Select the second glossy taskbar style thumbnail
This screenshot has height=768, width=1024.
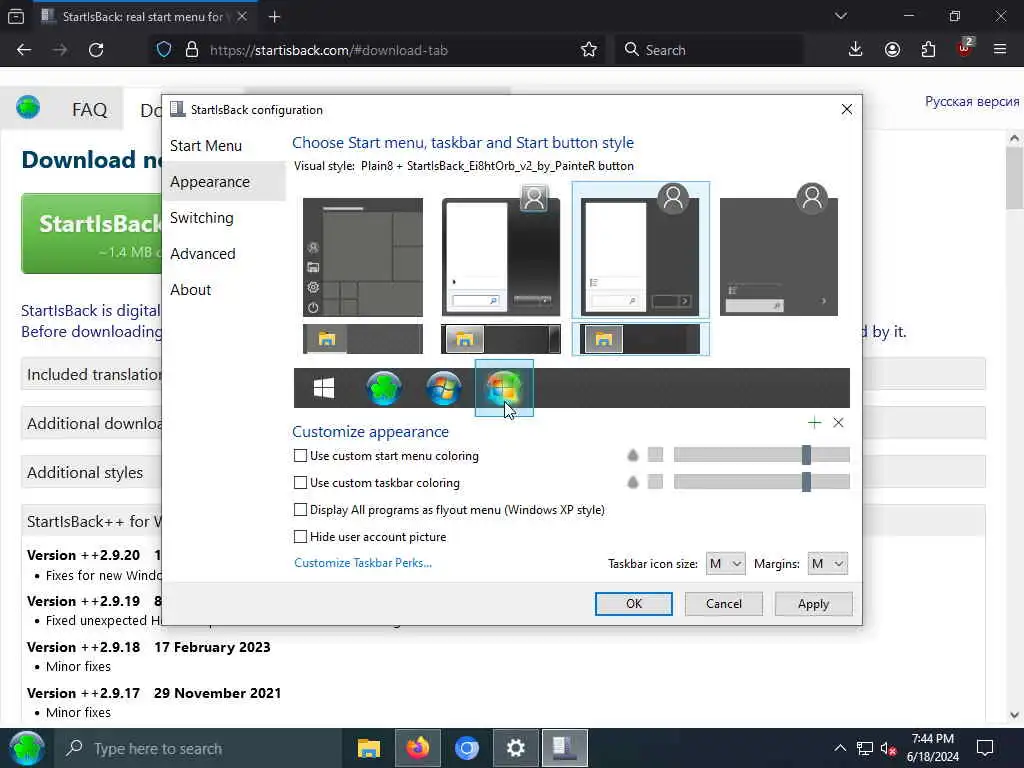click(x=501, y=339)
